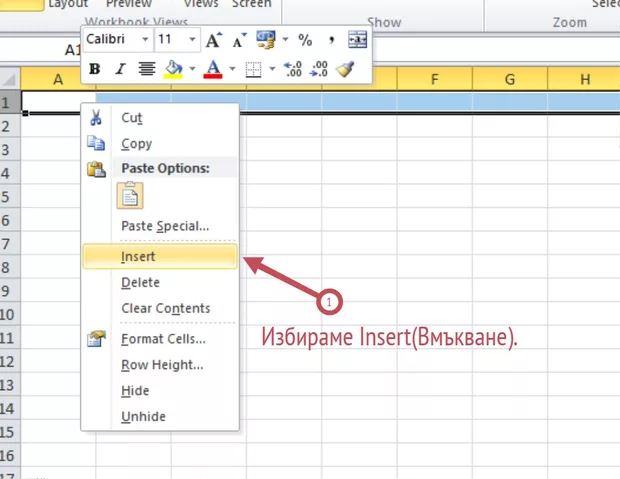Apply Accounting Number Format icon
620x479 pixels.
265,40
